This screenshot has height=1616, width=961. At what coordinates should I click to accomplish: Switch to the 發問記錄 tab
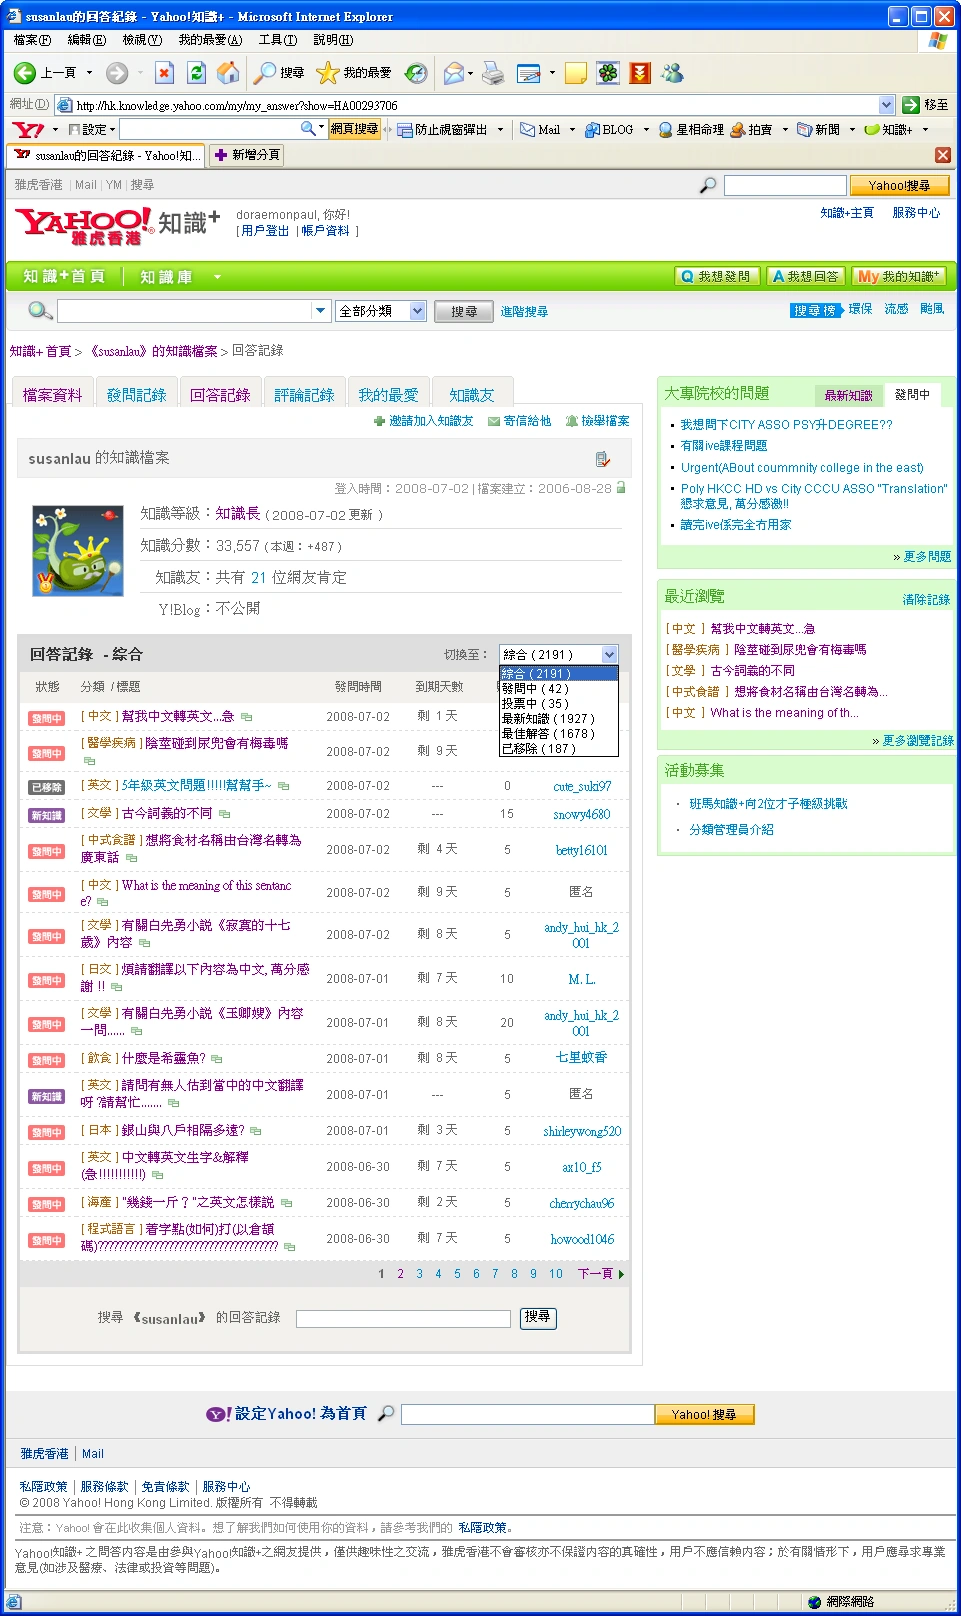click(137, 395)
